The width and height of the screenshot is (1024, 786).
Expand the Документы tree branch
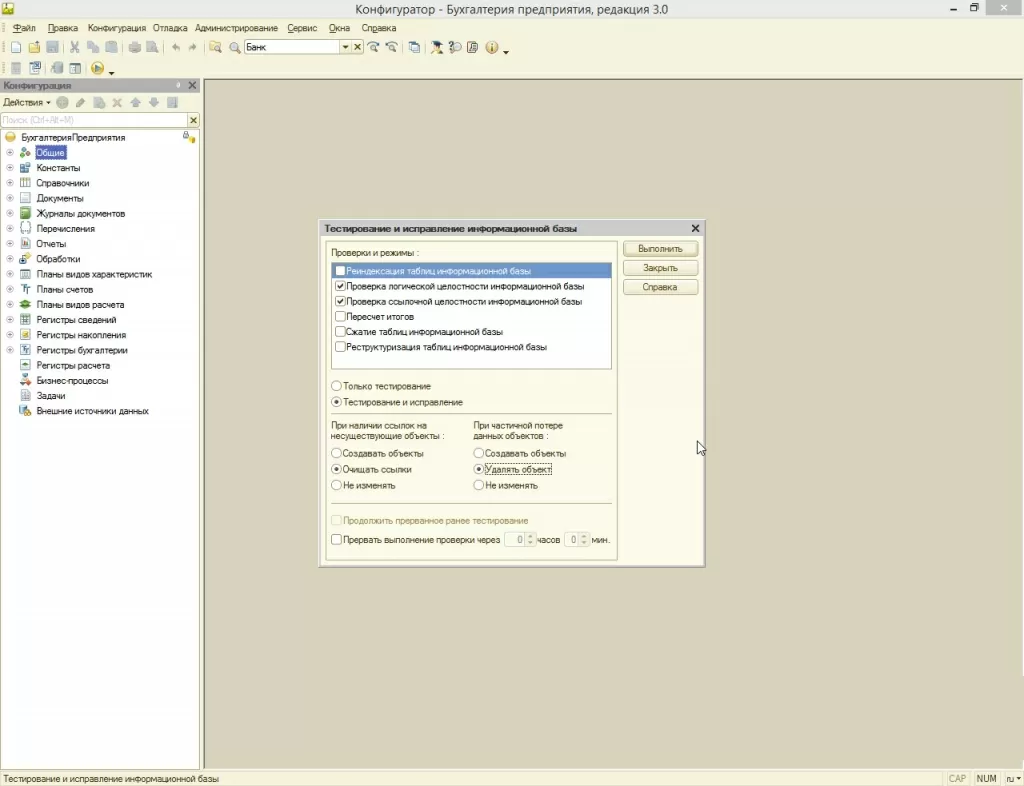[10, 198]
